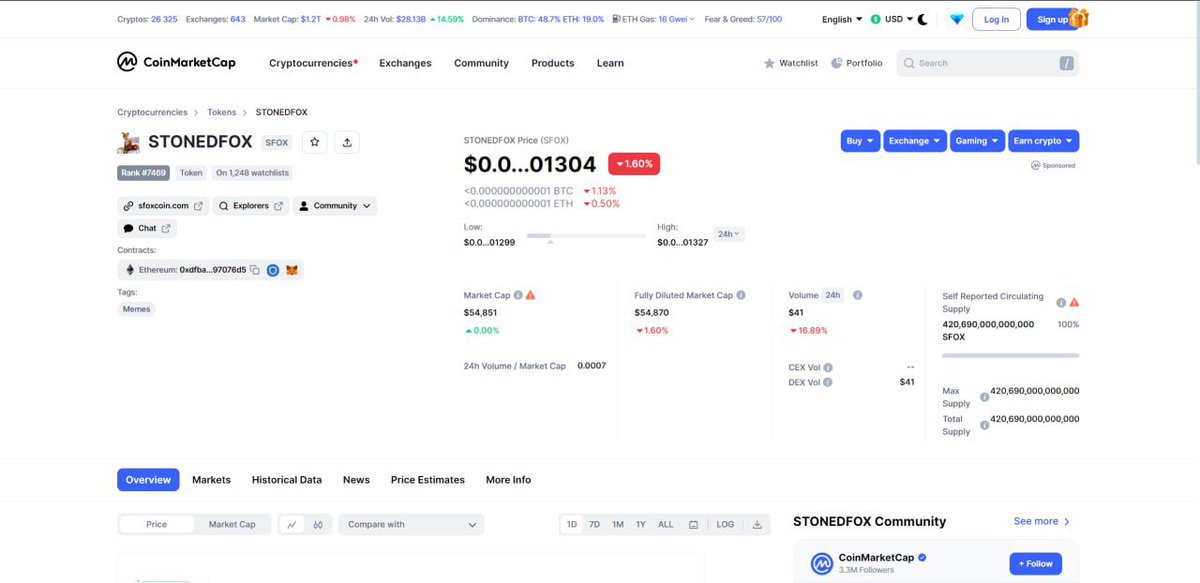Switch chart to line view icon
Viewport: 1200px width, 583px height.
click(291, 524)
